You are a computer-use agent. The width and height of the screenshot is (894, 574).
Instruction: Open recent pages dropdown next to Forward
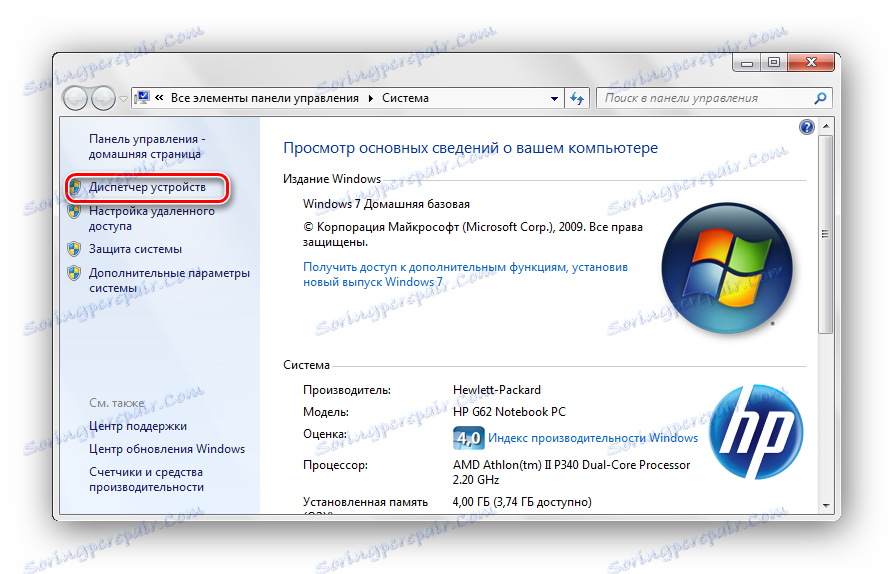(123, 99)
